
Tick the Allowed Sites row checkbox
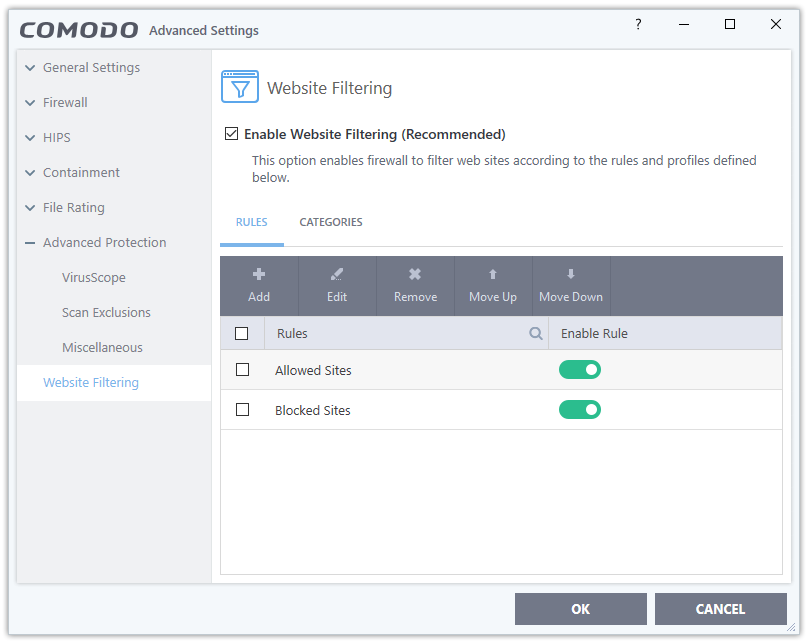click(242, 370)
